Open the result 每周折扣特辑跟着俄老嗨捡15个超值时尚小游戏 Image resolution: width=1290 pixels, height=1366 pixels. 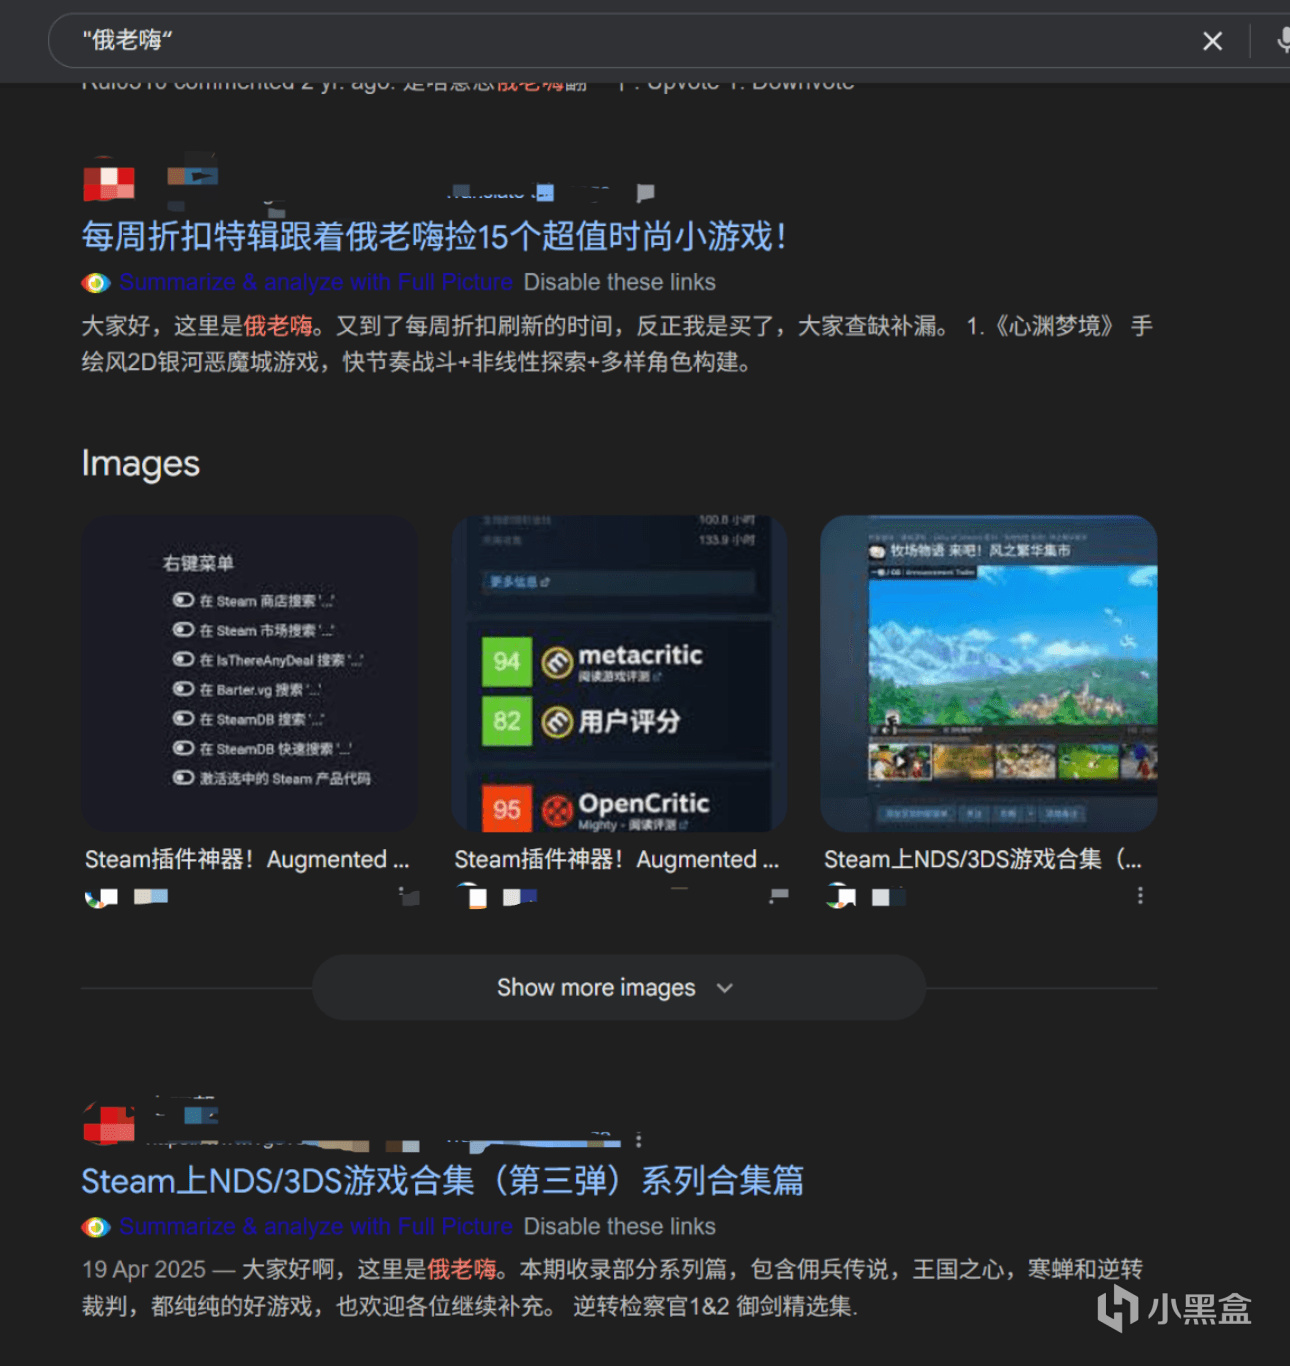coord(434,237)
